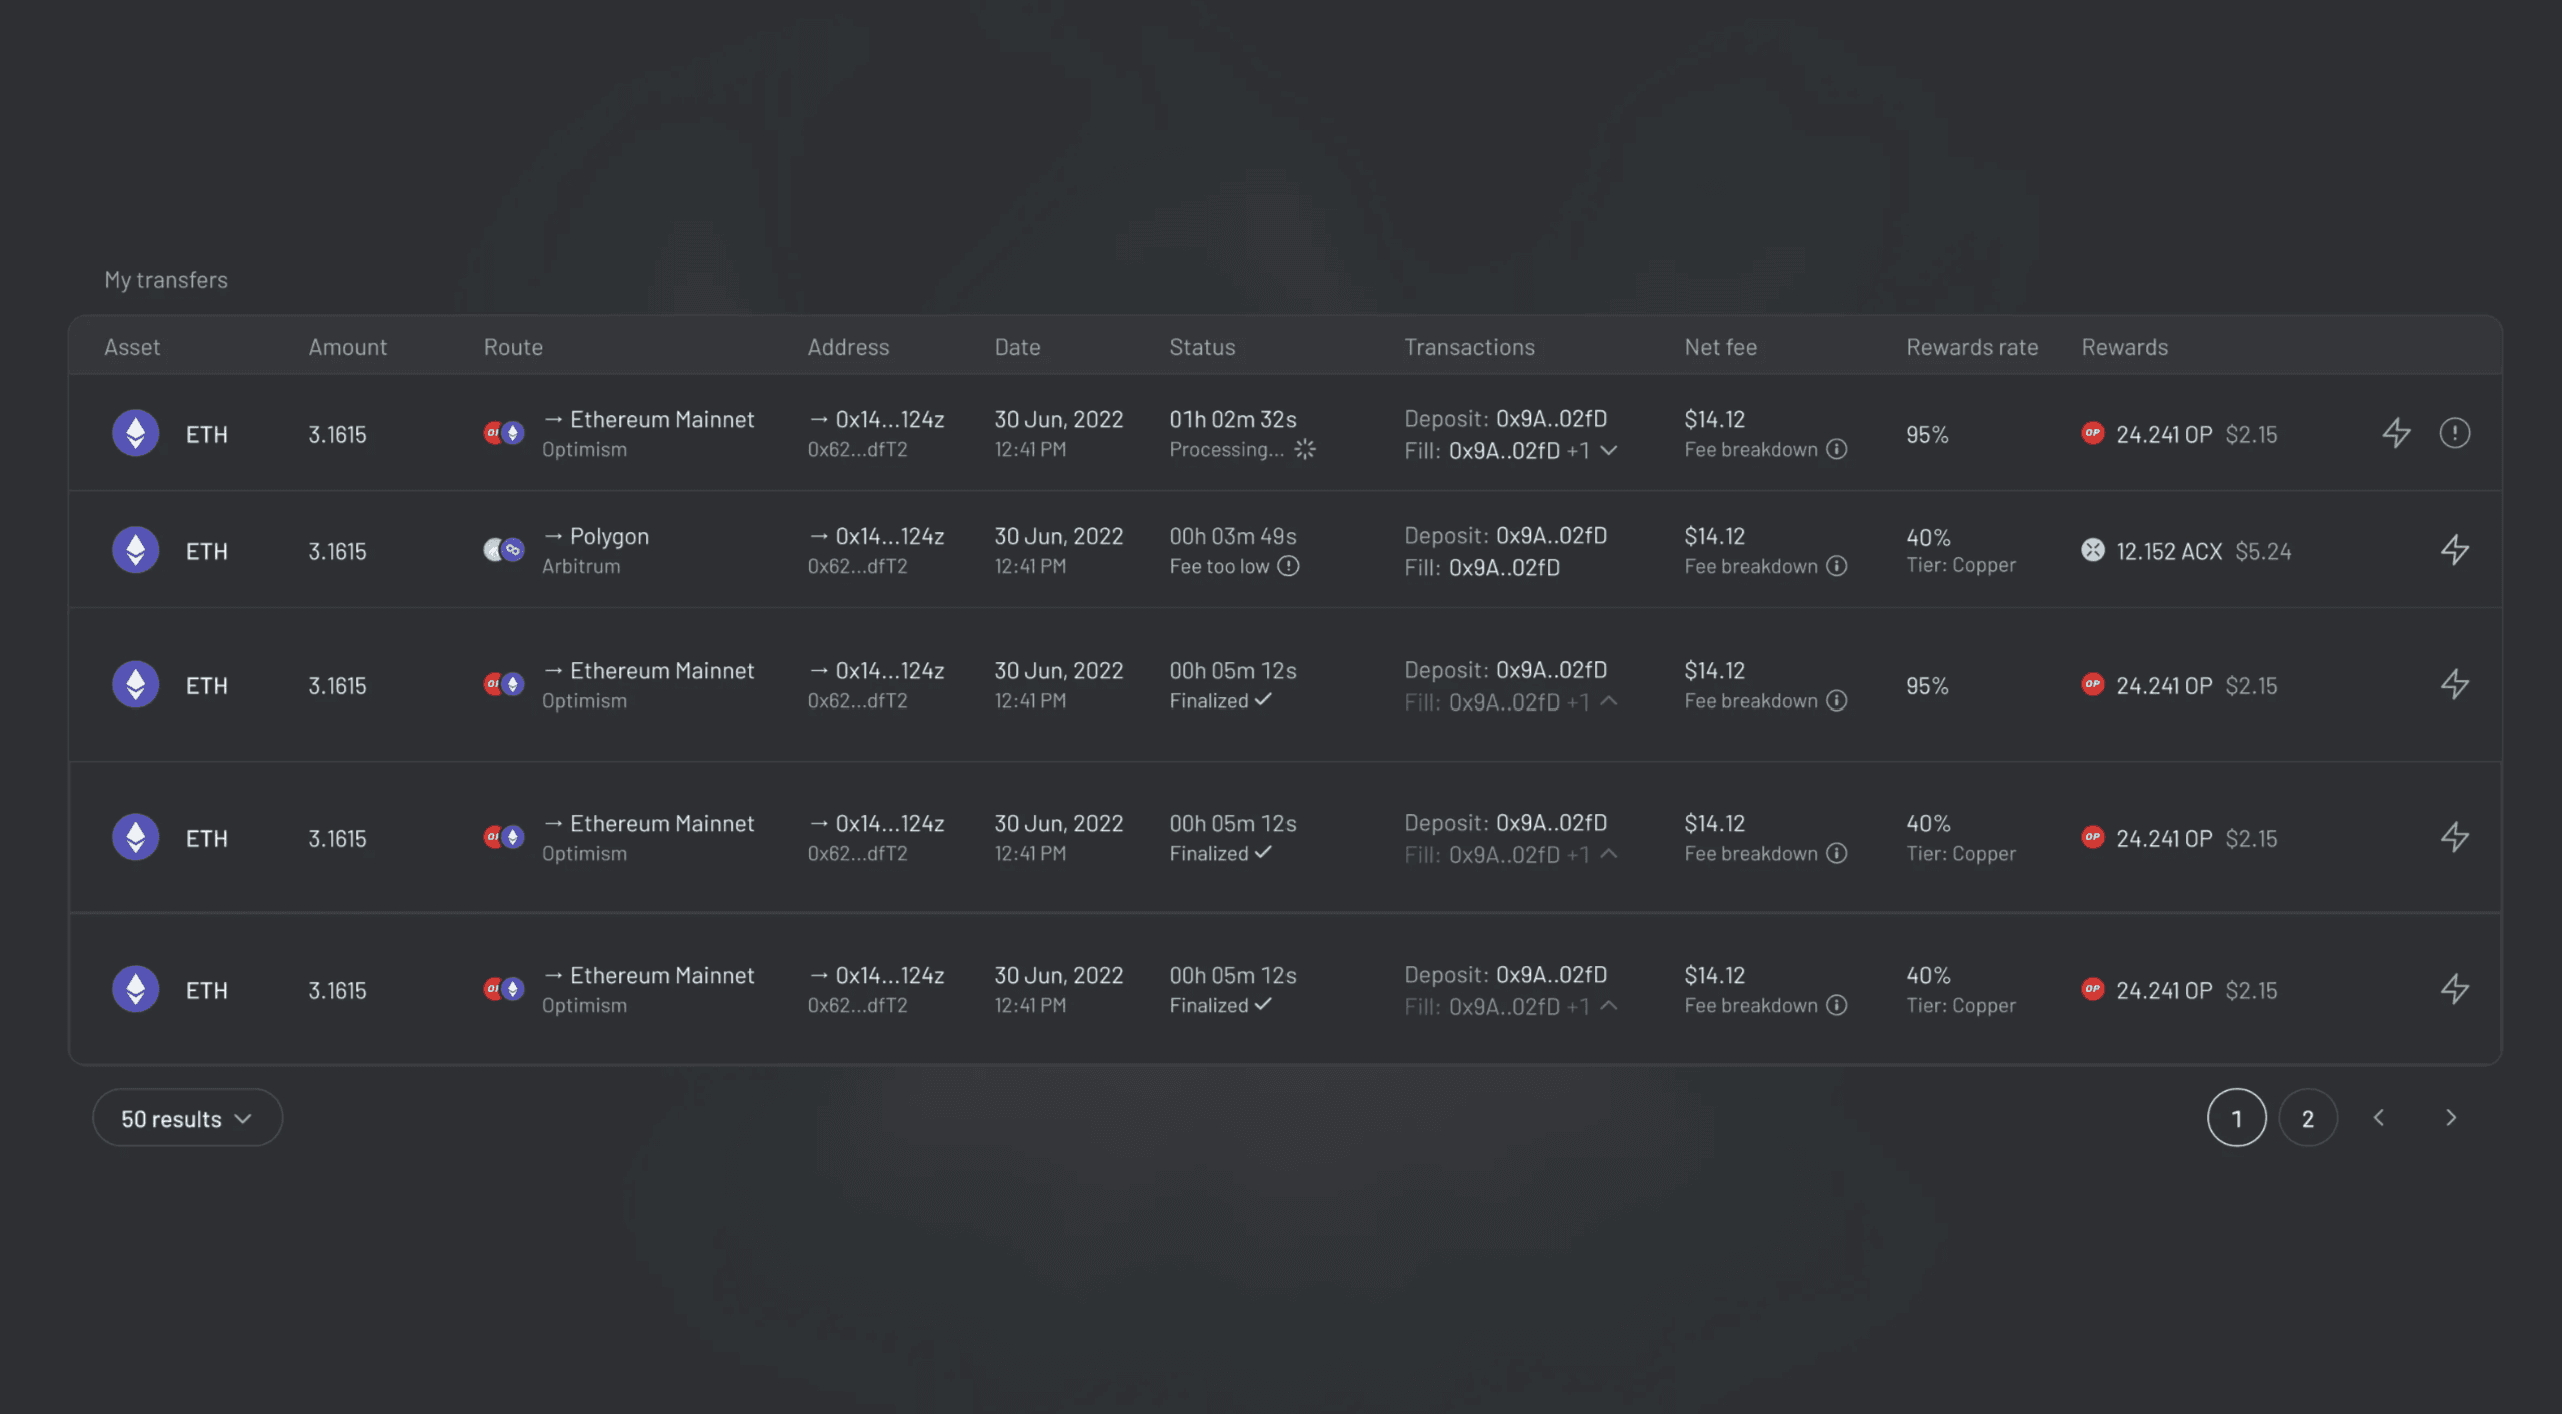Click the lightning bolt icon in the Processing row

pos(2396,433)
